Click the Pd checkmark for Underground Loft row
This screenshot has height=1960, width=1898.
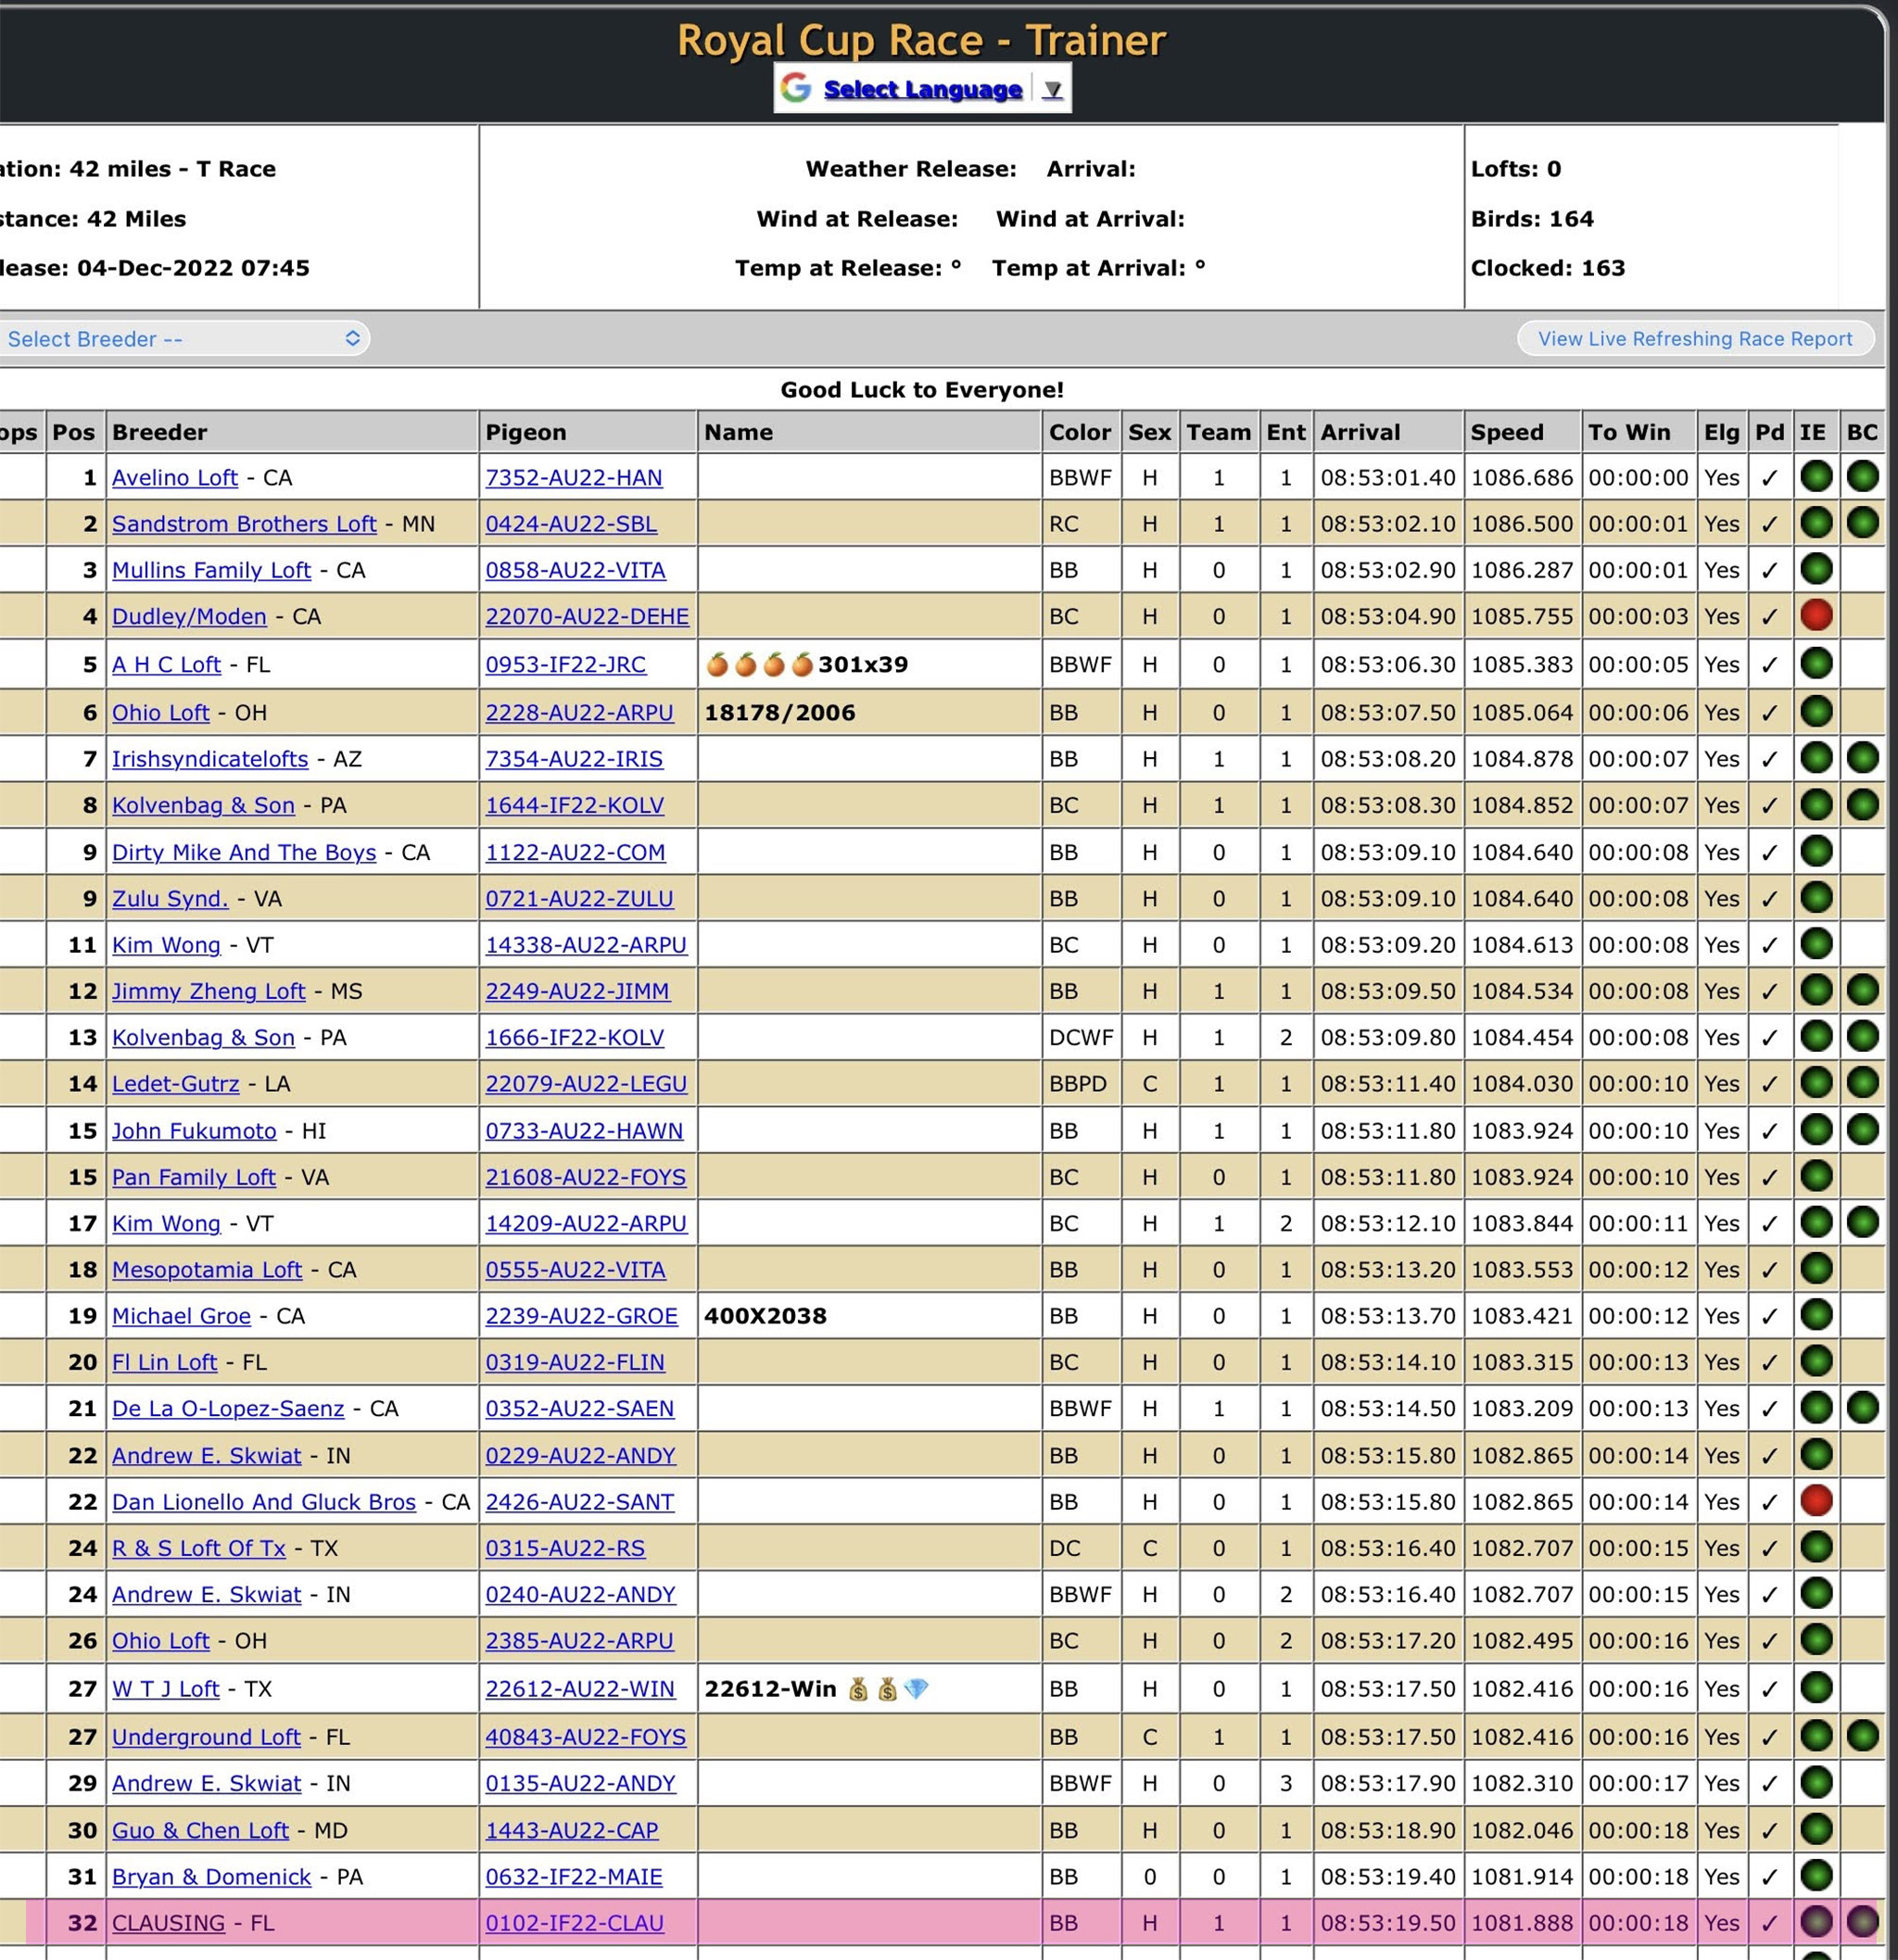coord(1769,1737)
